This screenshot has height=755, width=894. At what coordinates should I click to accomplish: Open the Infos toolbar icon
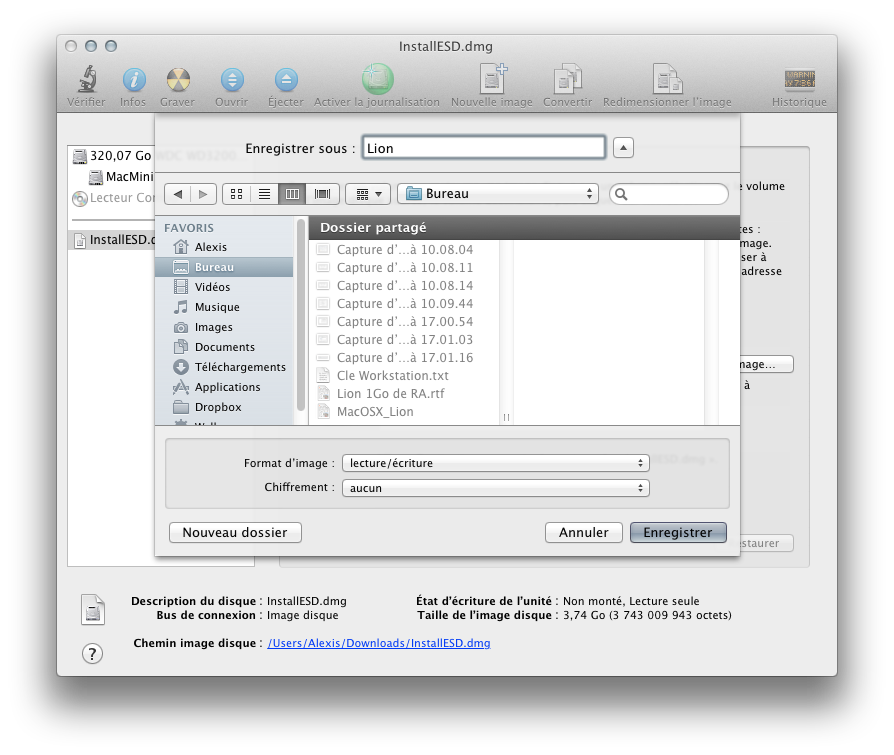pos(134,80)
